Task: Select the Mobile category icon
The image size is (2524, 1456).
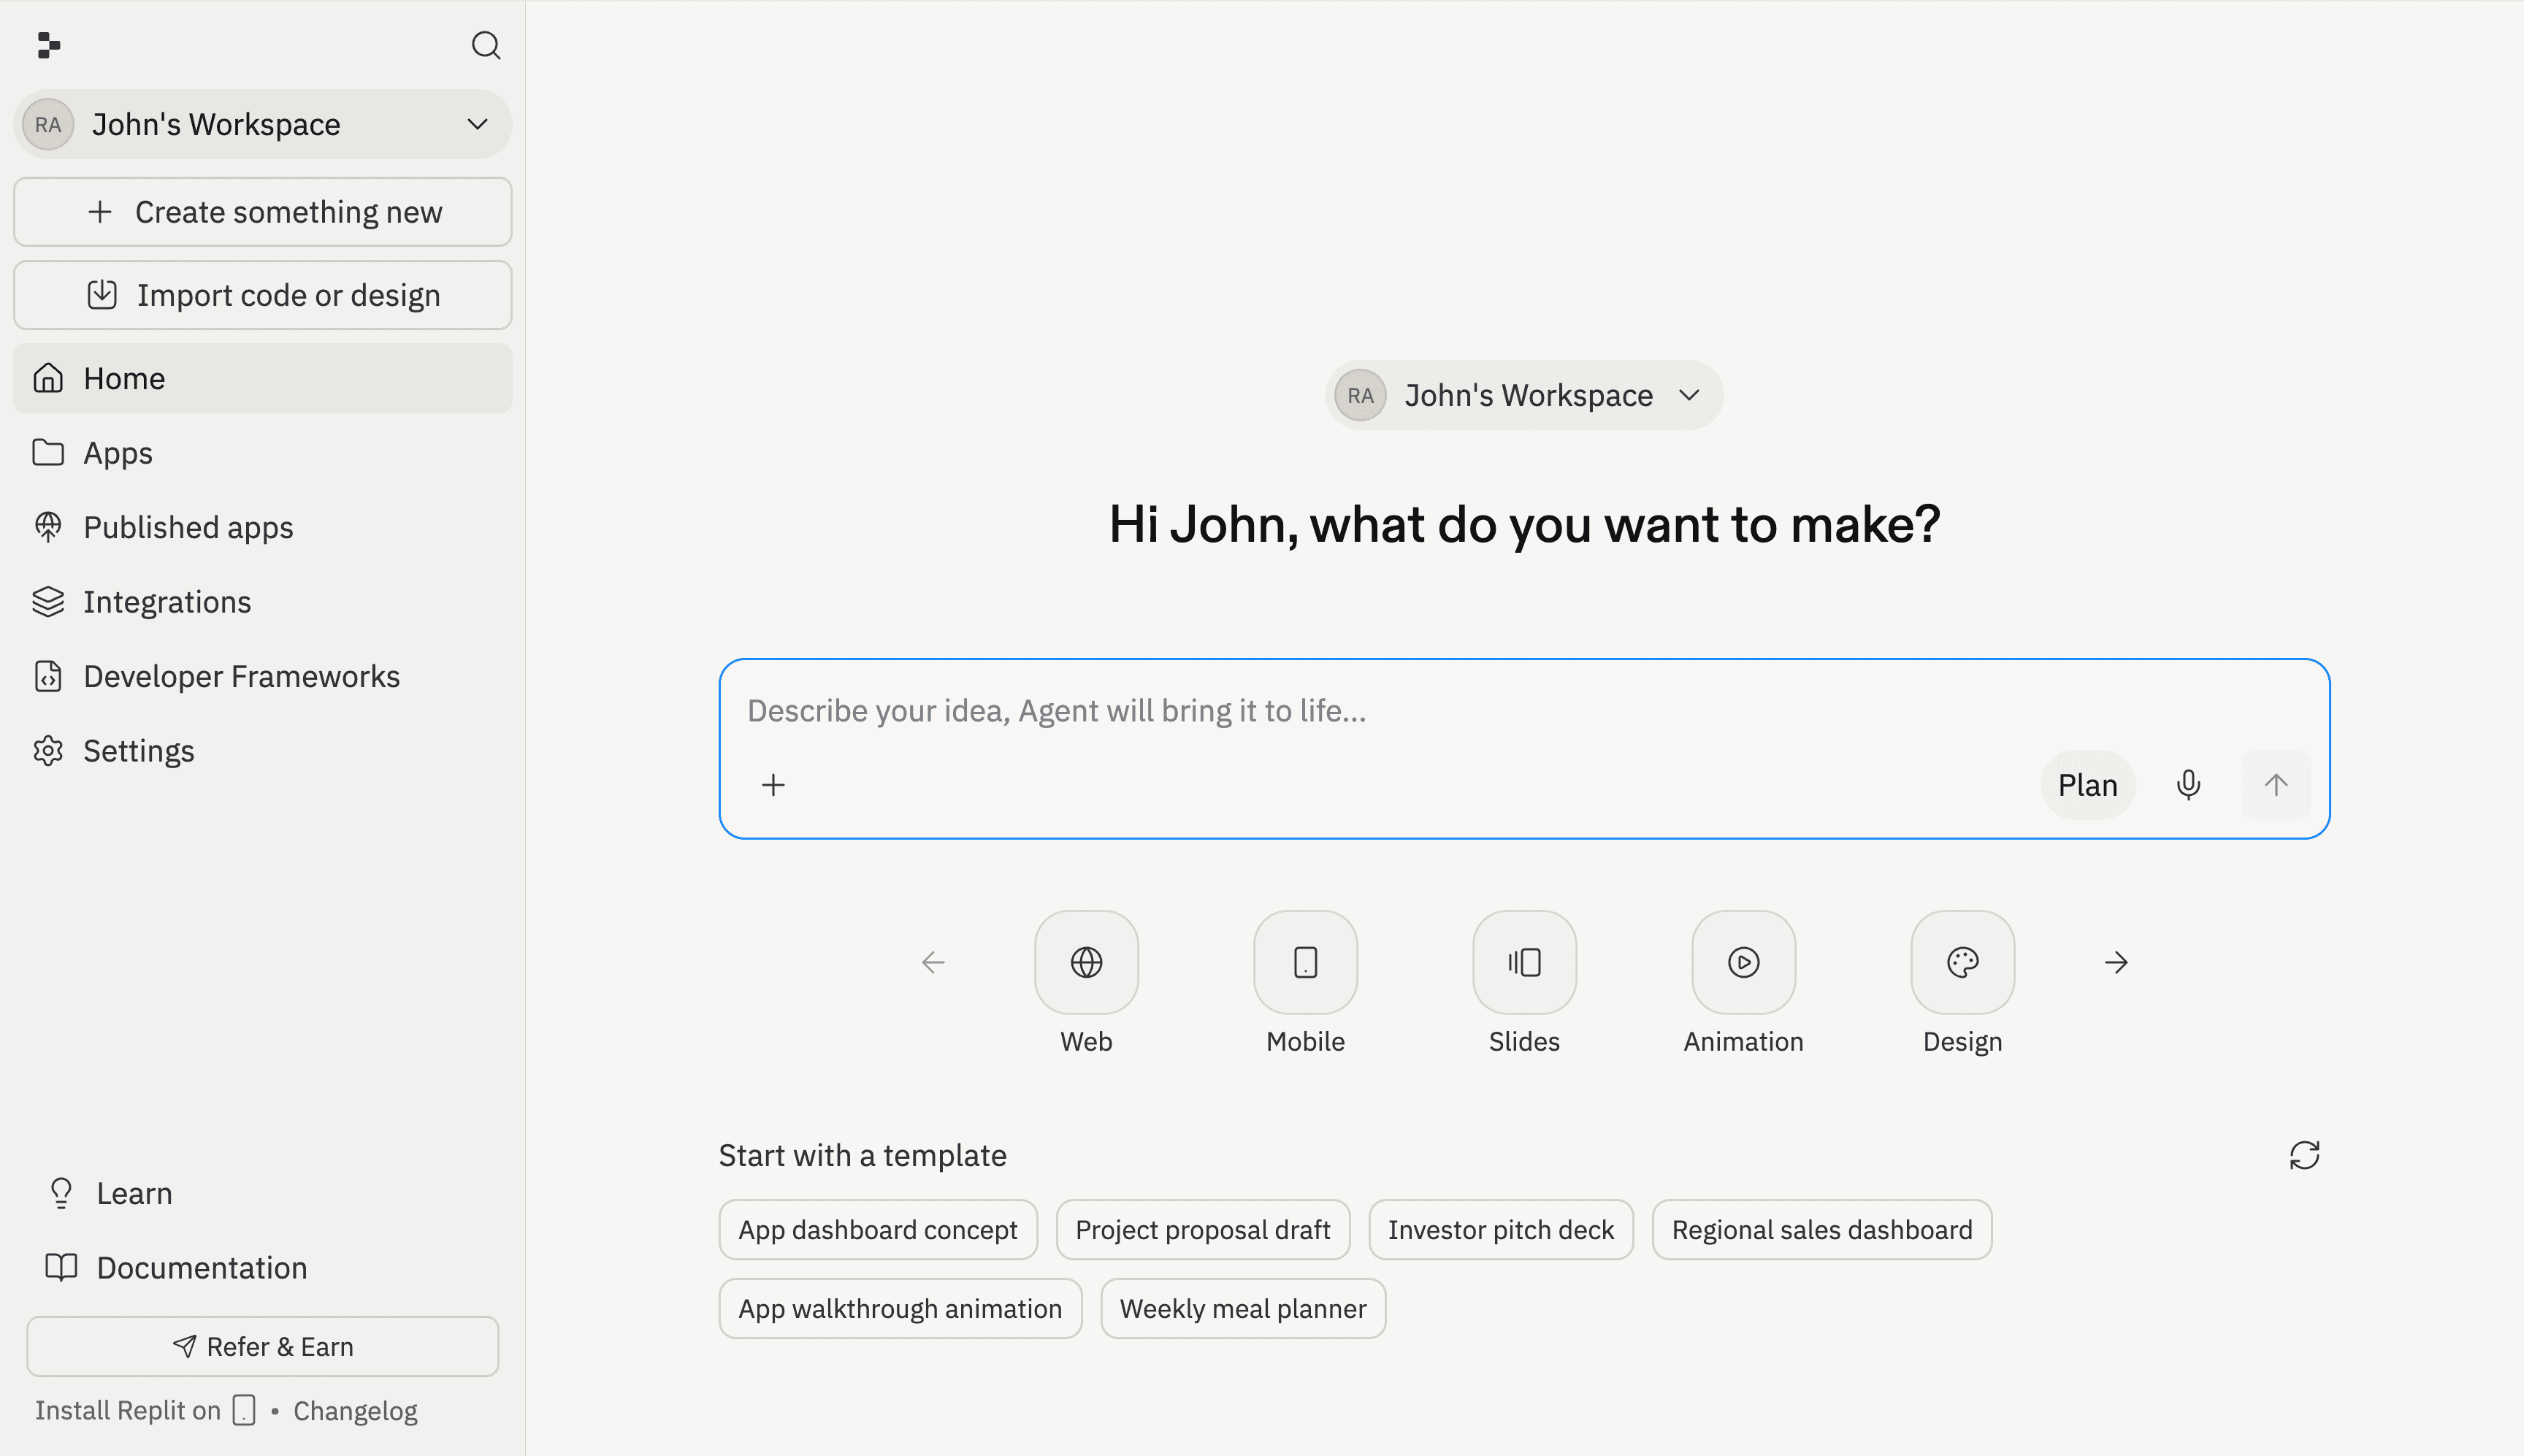Action: pos(1305,962)
